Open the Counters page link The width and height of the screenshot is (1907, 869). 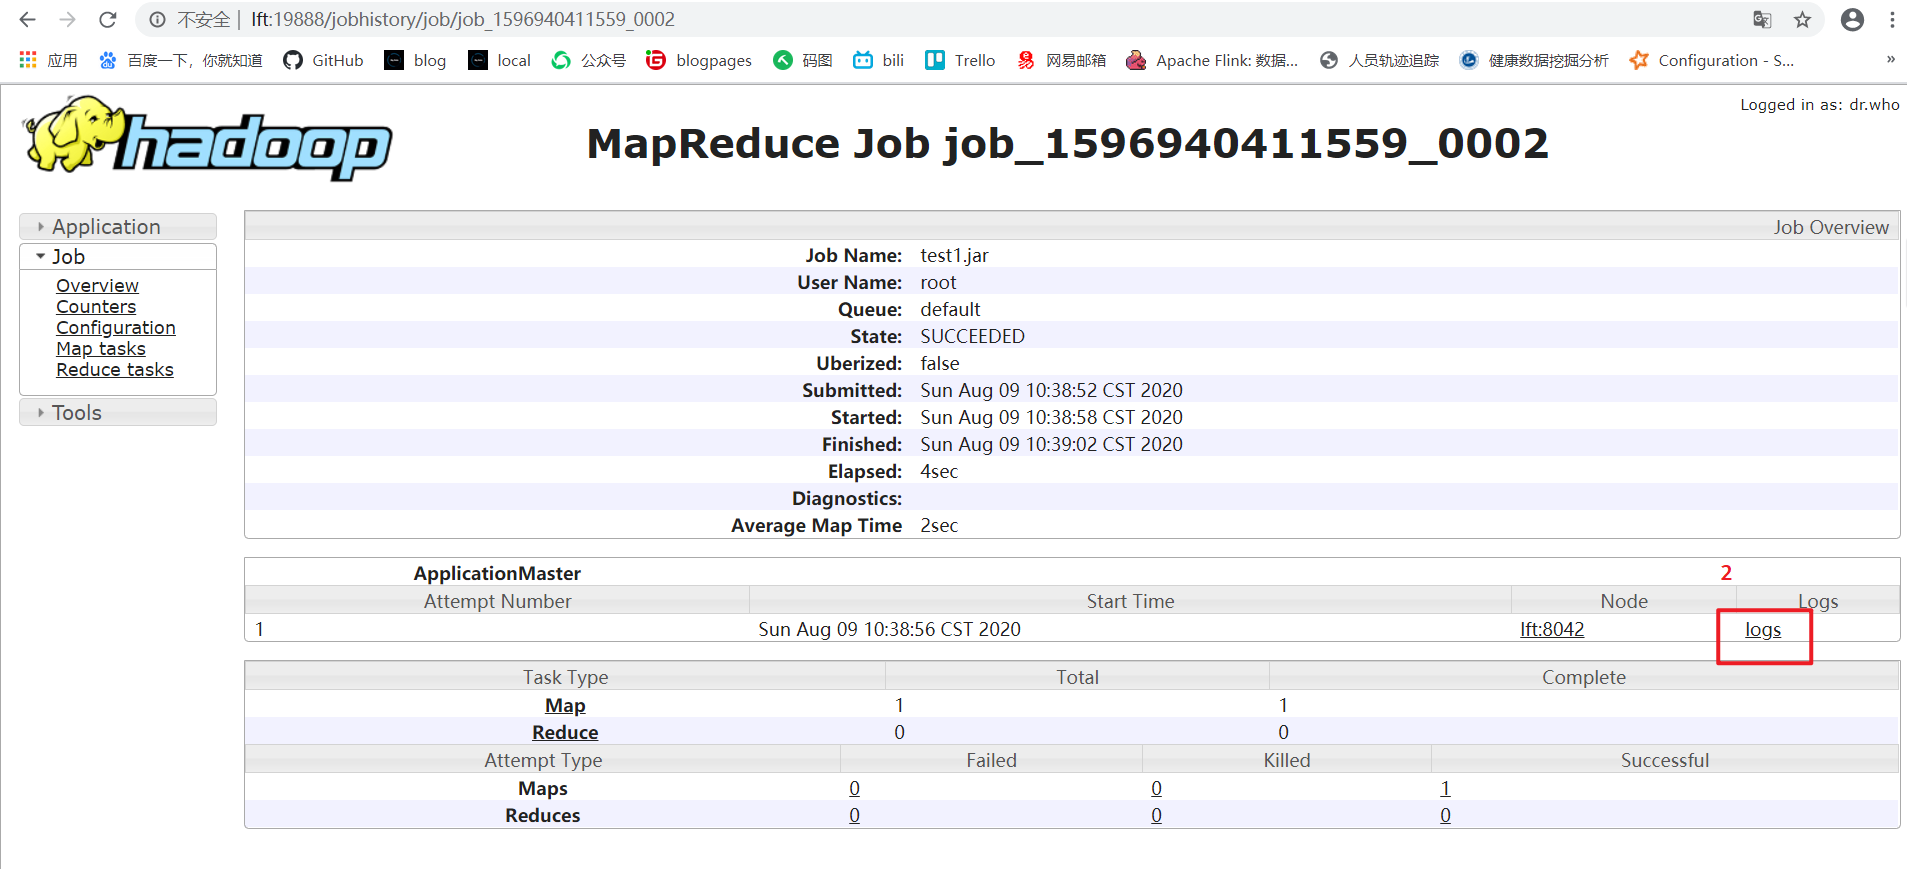[96, 307]
